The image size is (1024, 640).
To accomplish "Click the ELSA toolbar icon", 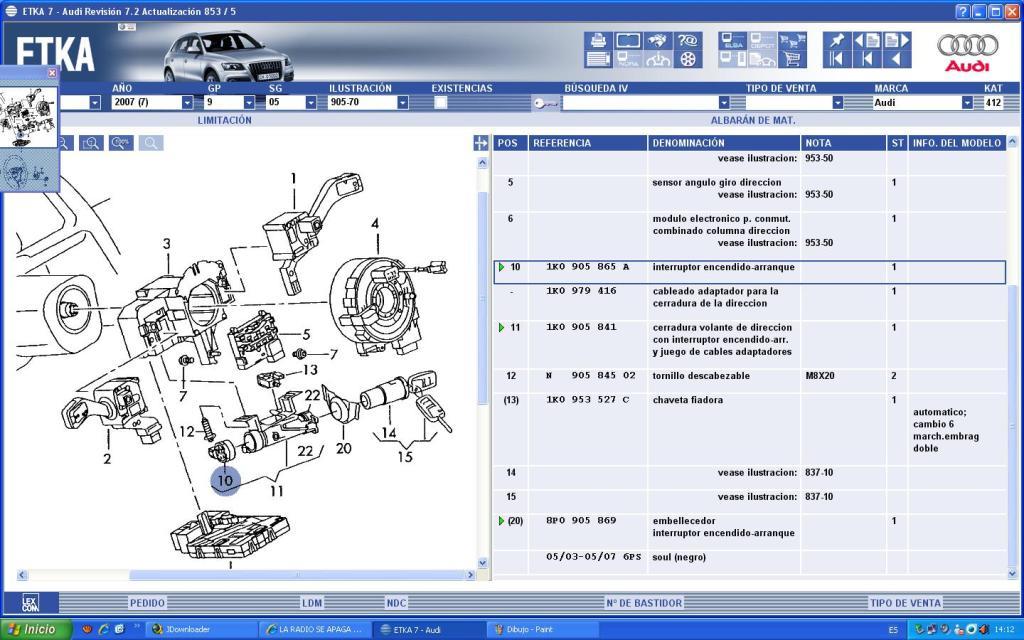I will (x=732, y=40).
